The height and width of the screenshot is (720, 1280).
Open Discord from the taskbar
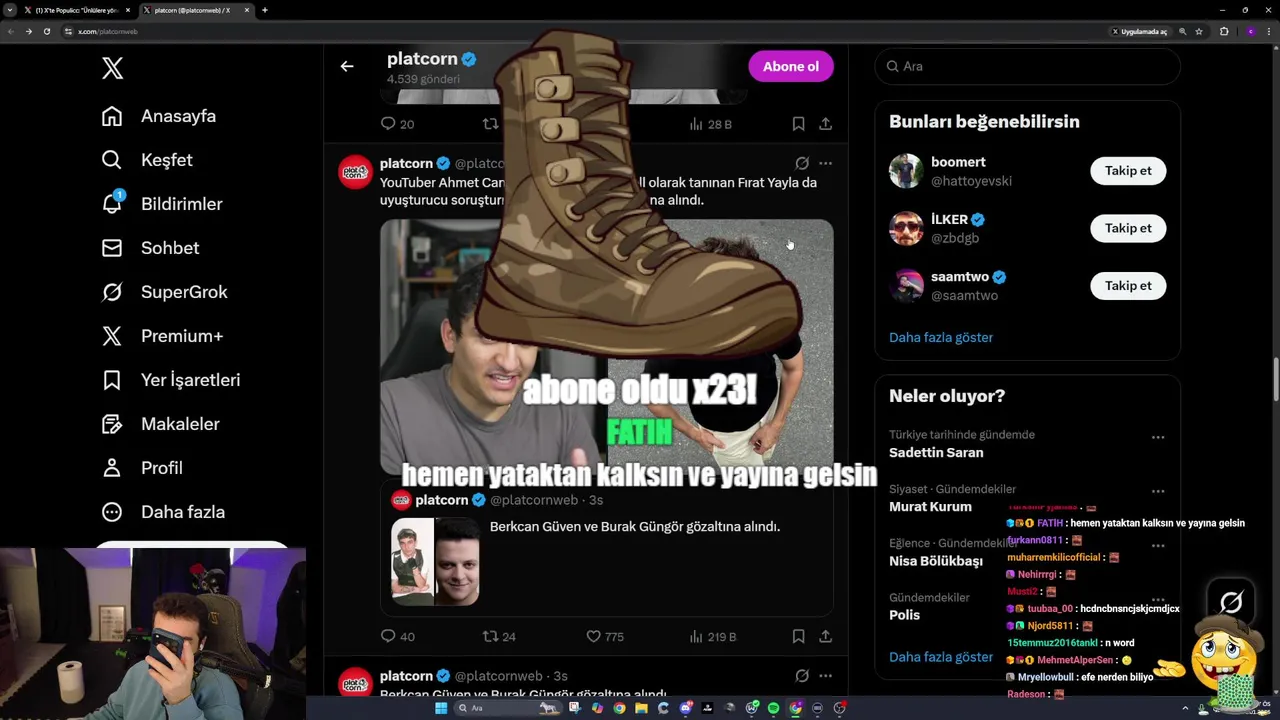pos(686,708)
